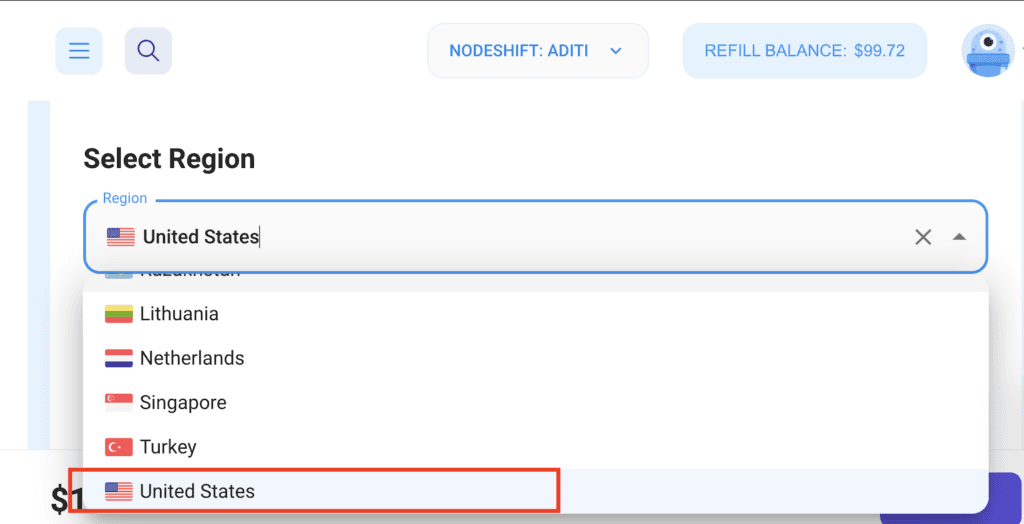This screenshot has width=1024, height=524.
Task: Open the hamburger navigation menu
Action: 79,51
